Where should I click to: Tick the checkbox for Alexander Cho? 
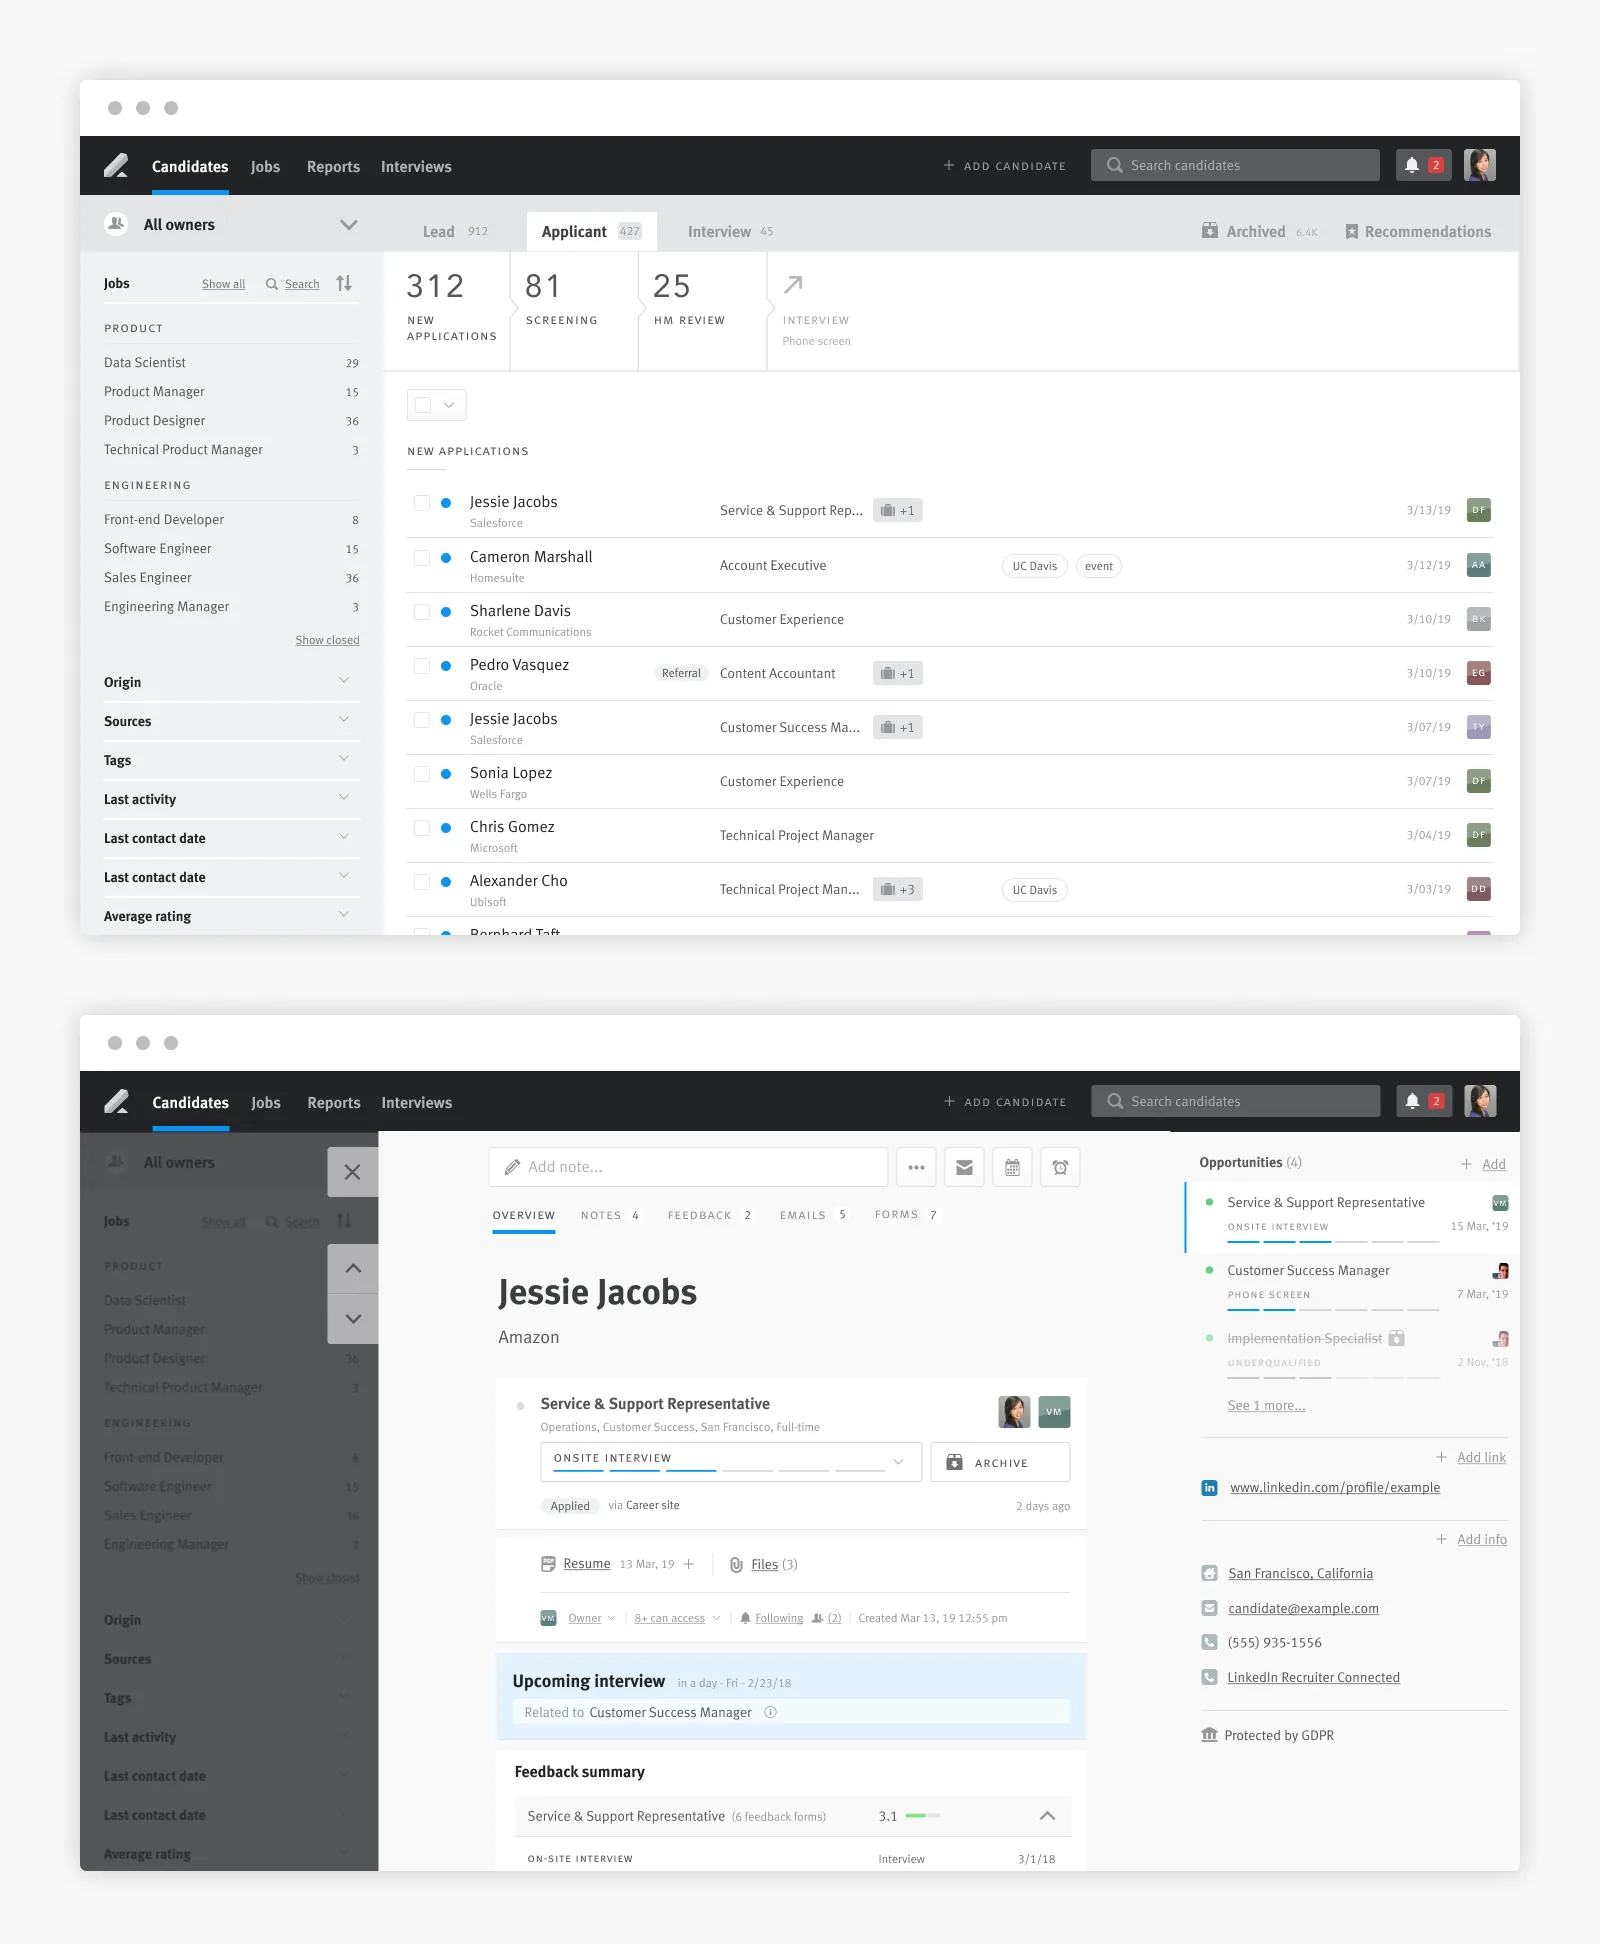422,881
